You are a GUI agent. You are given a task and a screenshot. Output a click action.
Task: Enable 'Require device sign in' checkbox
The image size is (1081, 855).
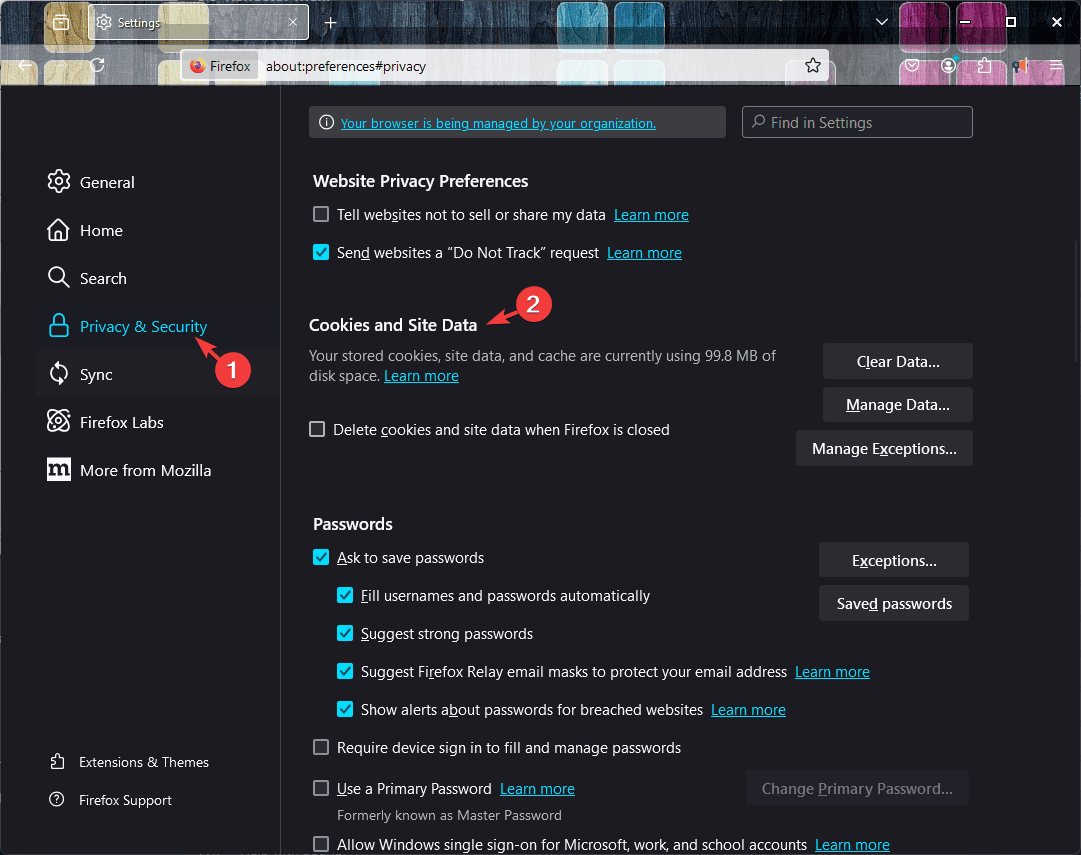point(321,747)
